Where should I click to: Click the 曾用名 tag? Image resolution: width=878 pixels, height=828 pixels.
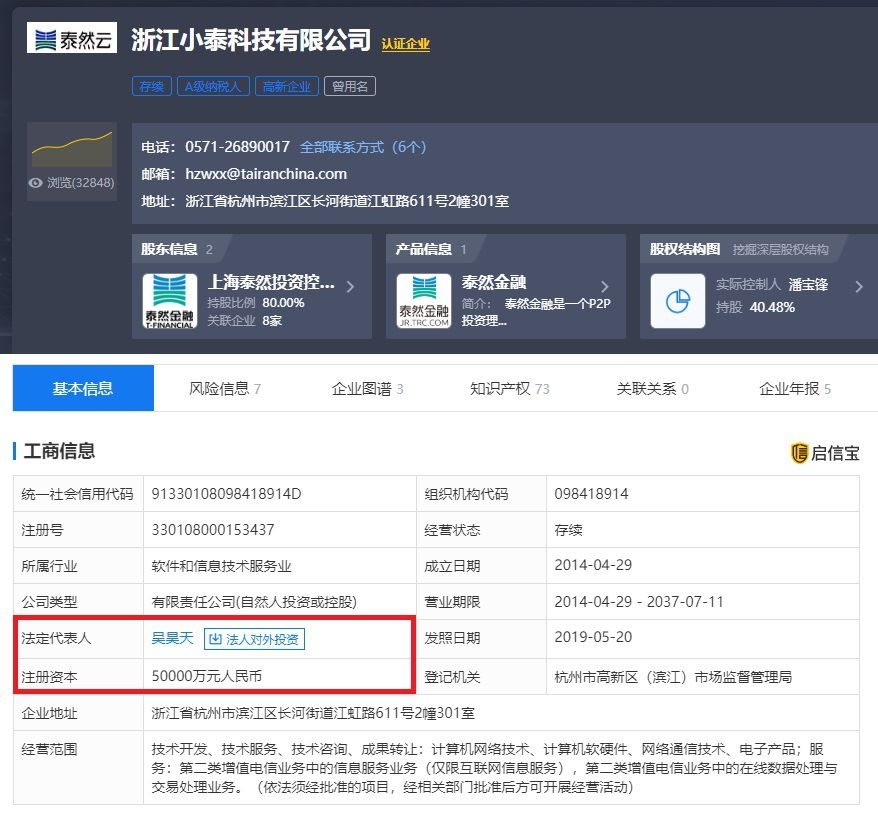coord(349,87)
